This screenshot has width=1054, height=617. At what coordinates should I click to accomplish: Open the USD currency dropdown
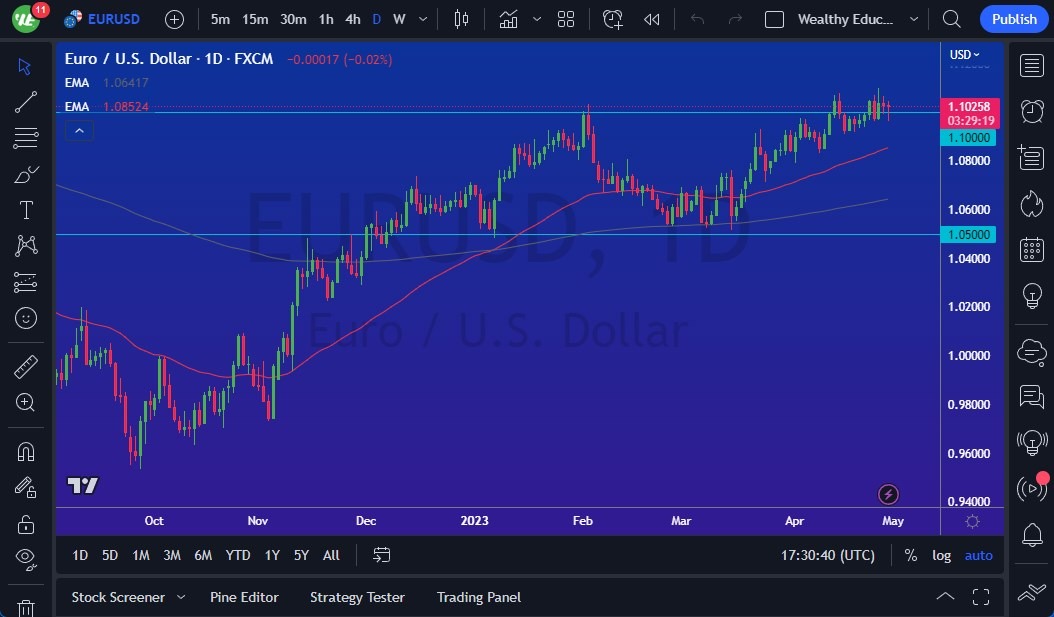(964, 54)
